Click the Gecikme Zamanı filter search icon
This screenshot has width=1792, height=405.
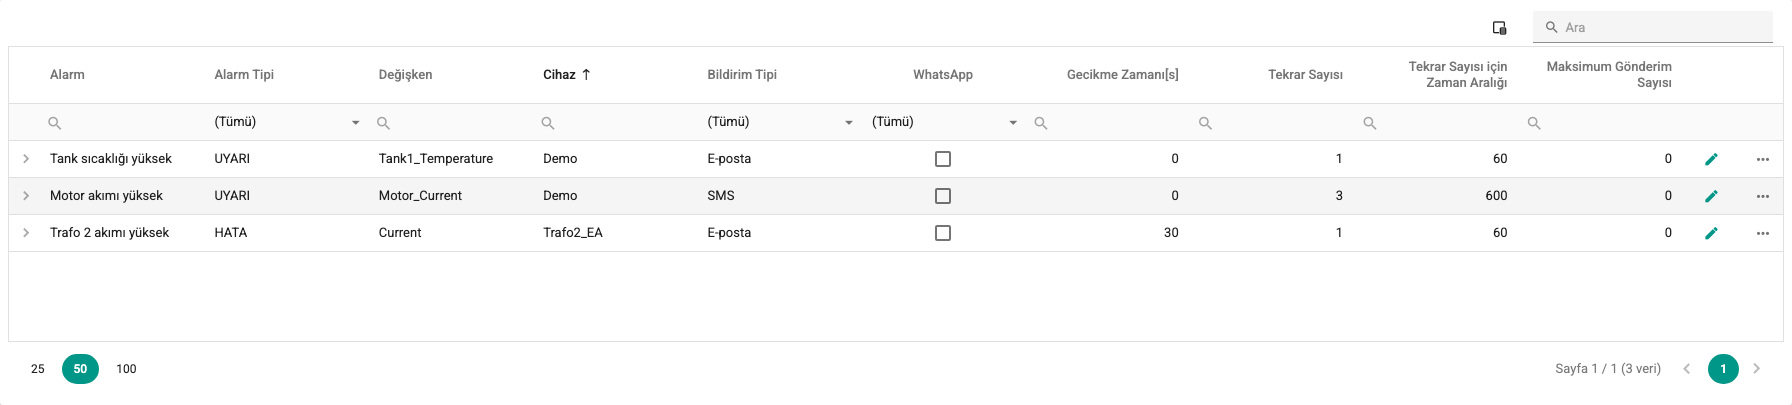pyautogui.click(x=1041, y=123)
